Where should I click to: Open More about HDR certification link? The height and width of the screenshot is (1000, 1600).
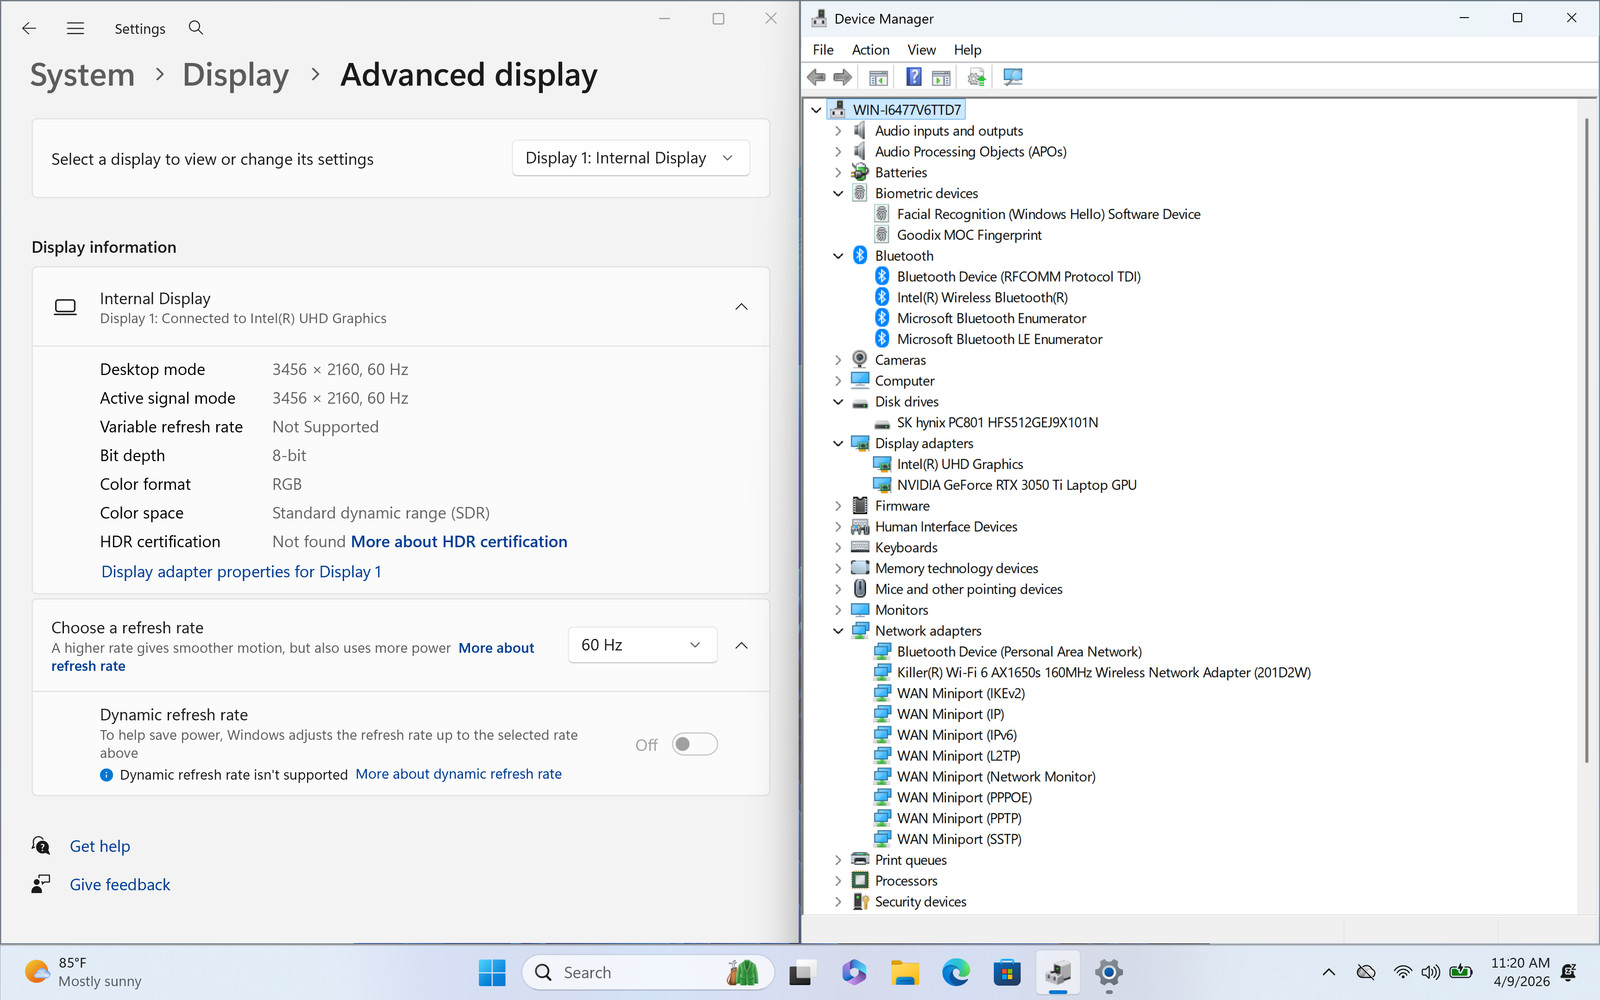pyautogui.click(x=459, y=542)
